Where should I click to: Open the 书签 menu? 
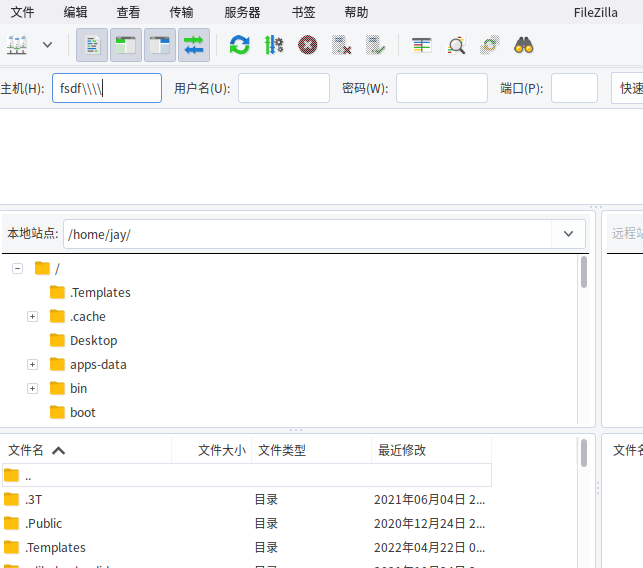pos(303,12)
